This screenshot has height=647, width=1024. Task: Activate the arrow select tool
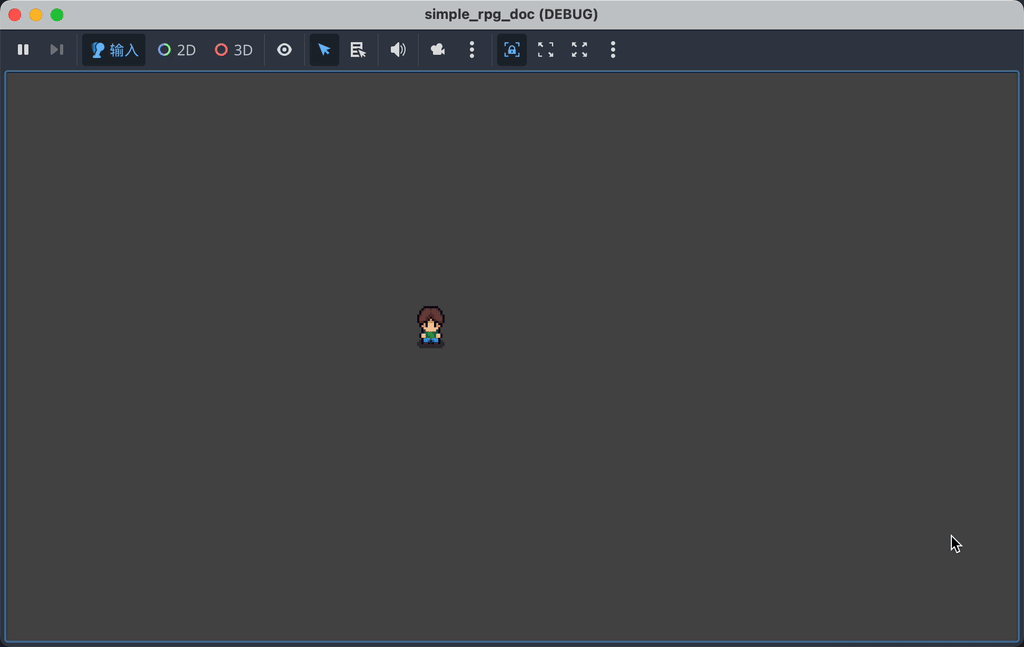point(324,50)
